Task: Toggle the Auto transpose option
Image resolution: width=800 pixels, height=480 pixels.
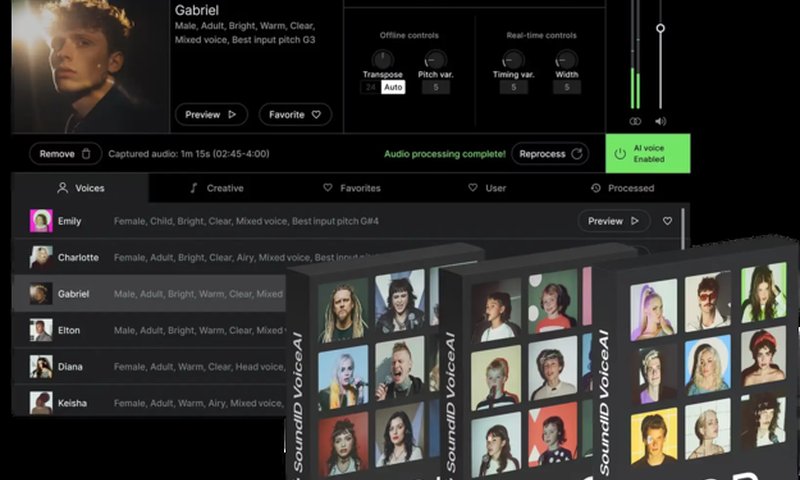Action: click(393, 88)
